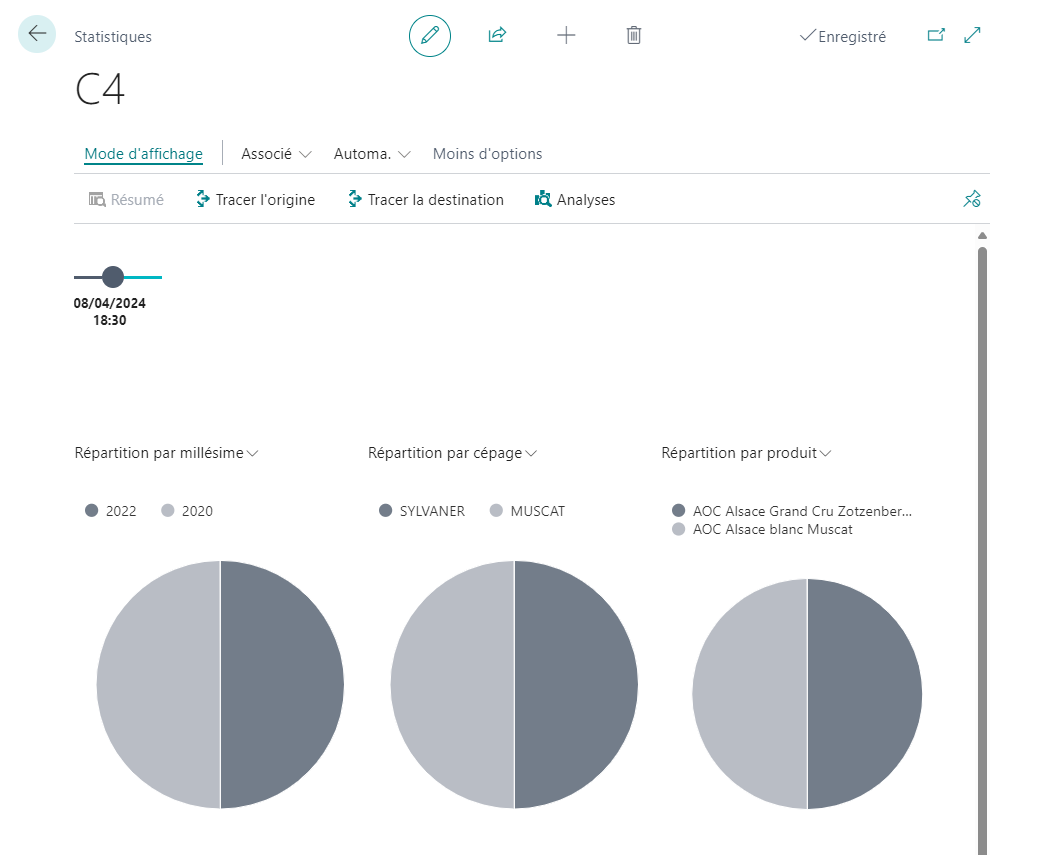Click Moins d'options menu item
Image resolution: width=1062 pixels, height=855 pixels.
[488, 154]
